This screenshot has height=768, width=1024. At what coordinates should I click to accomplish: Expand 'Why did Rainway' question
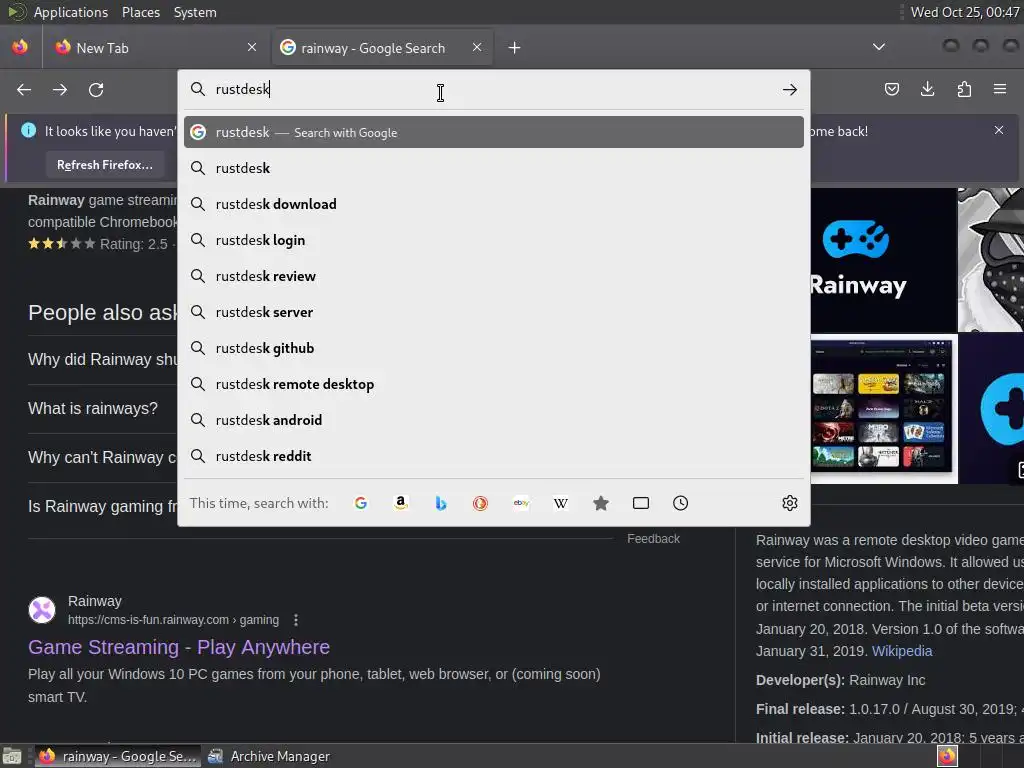pyautogui.click(x=103, y=359)
